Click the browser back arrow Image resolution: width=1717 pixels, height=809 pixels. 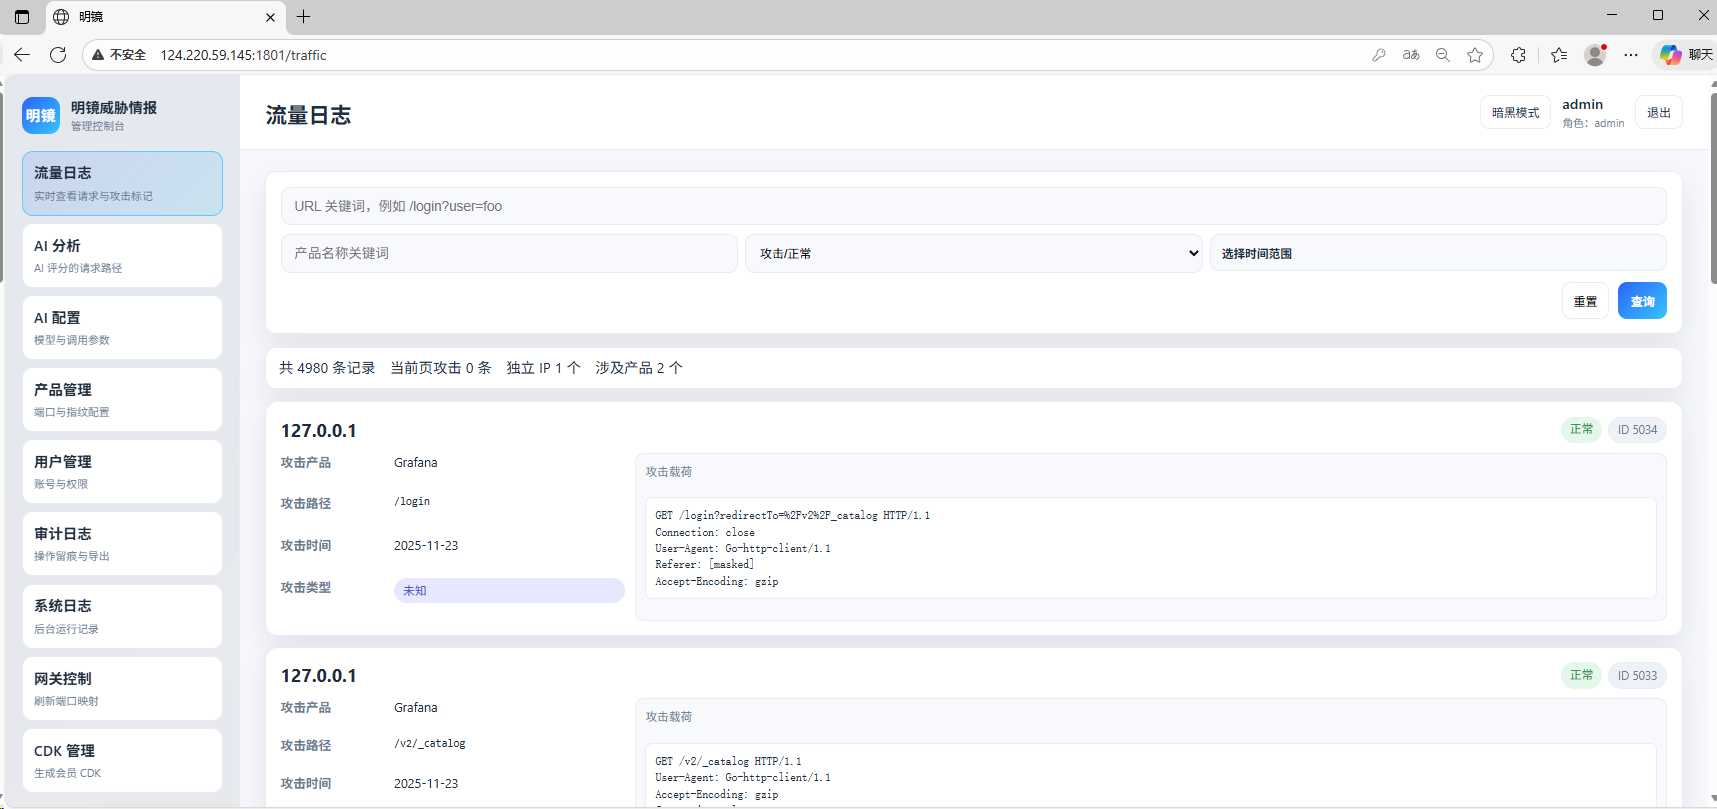pos(22,55)
